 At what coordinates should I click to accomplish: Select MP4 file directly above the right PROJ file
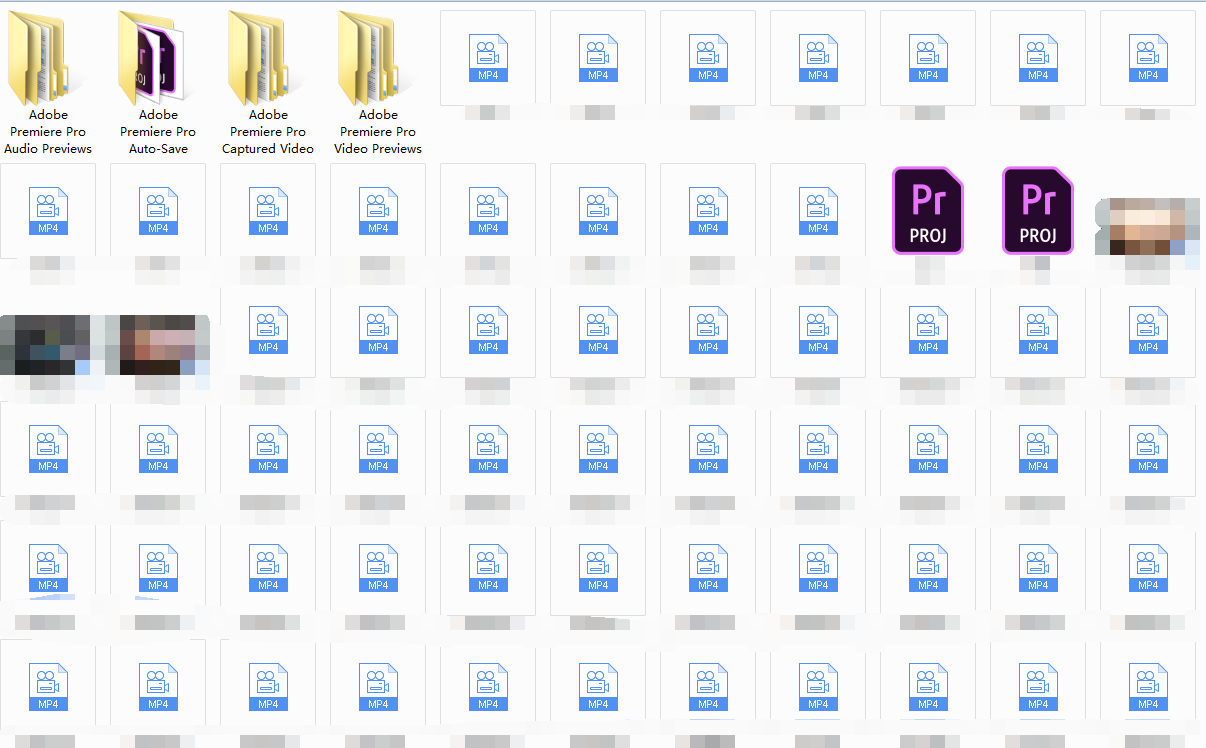[1038, 58]
